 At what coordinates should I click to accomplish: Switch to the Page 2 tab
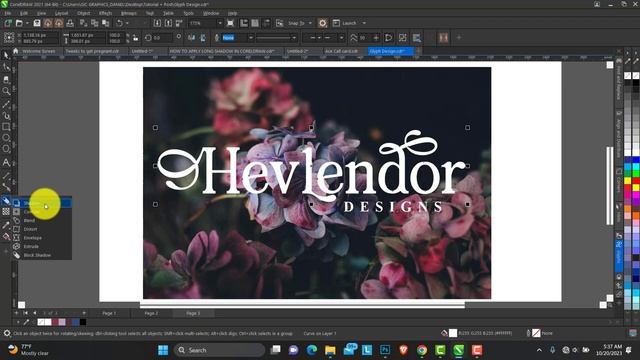[x=151, y=313]
